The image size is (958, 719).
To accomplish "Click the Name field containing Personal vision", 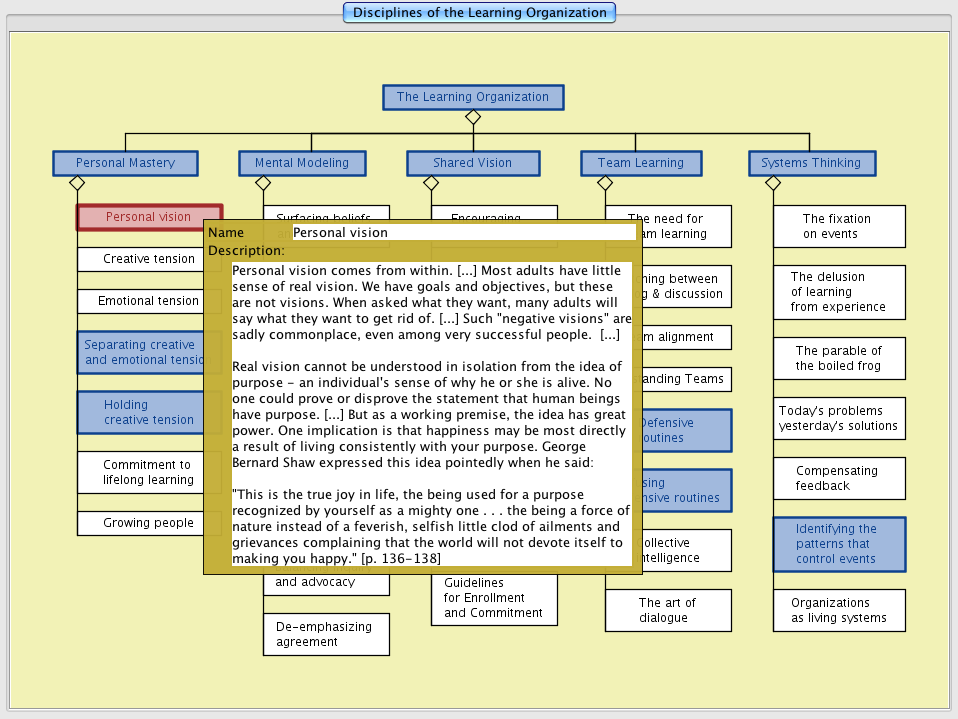I will (x=464, y=232).
